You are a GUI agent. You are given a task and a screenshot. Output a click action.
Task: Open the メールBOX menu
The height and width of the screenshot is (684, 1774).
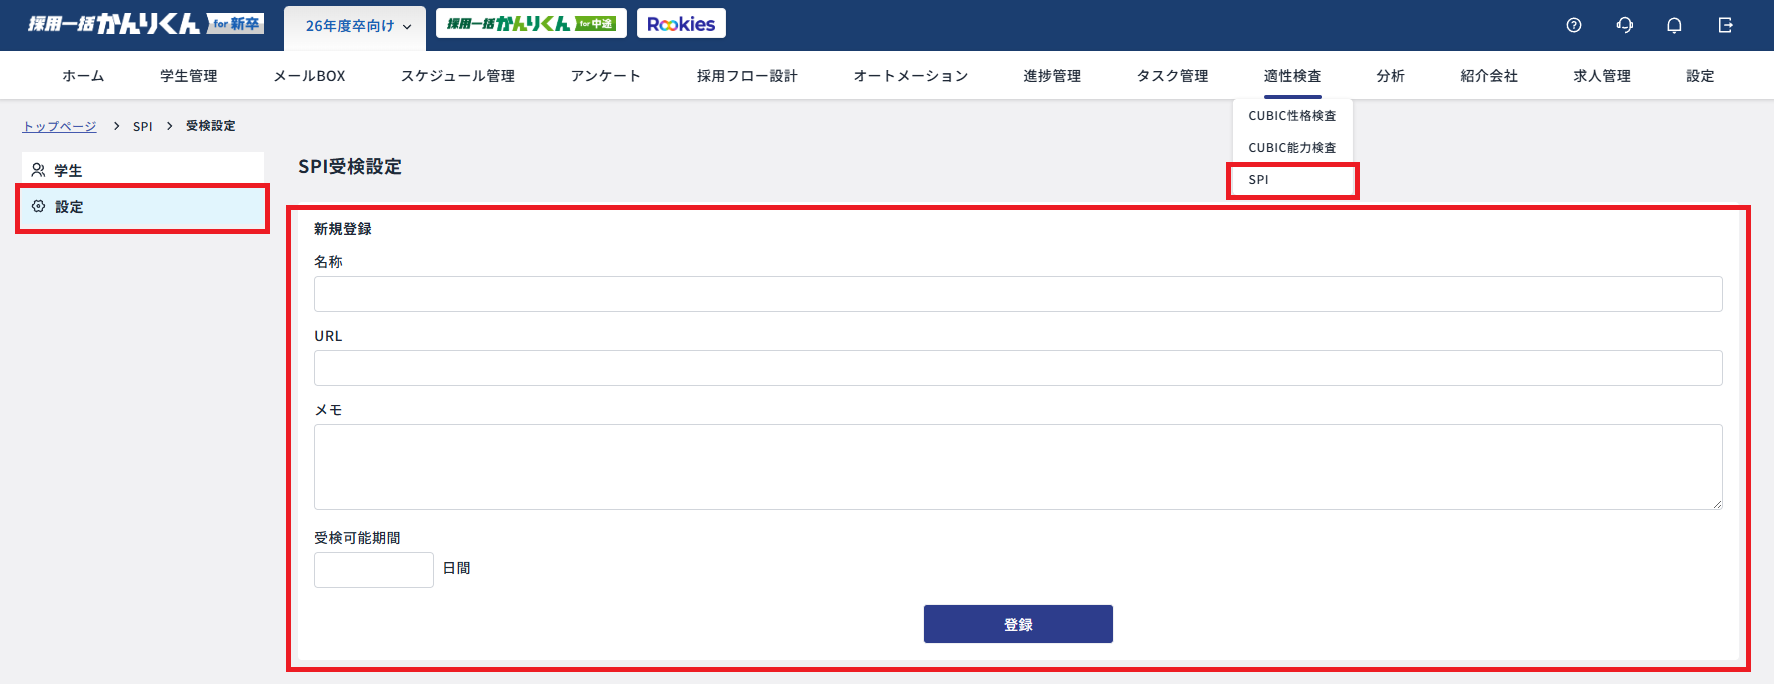(310, 76)
